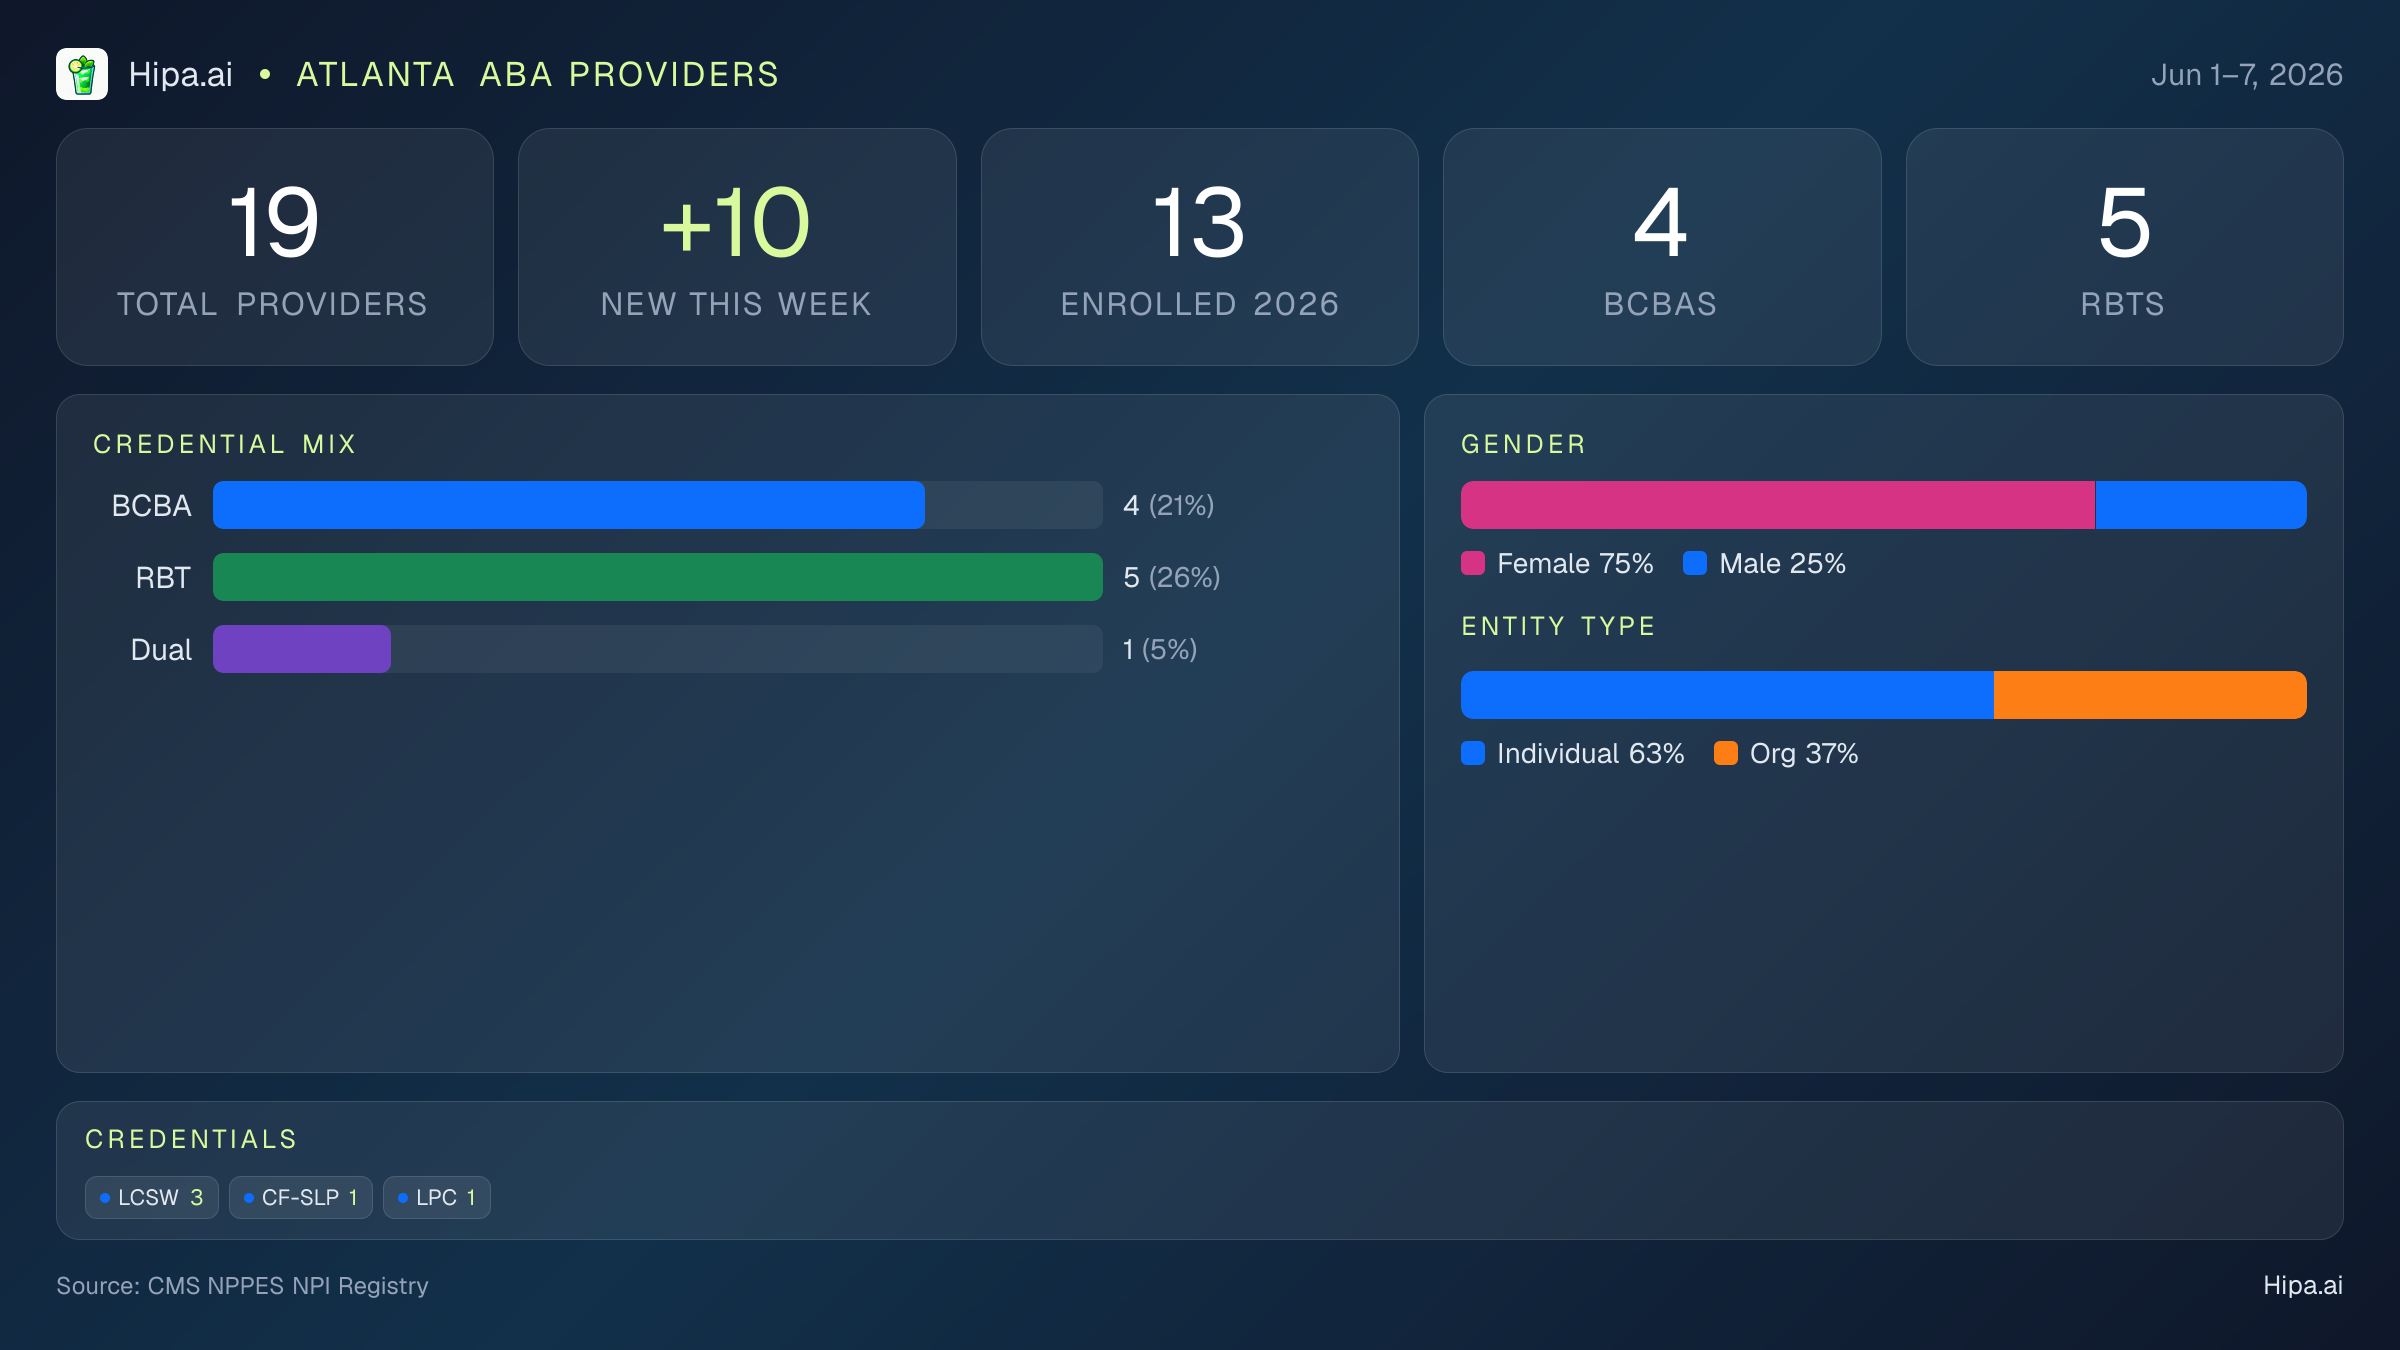The image size is (2400, 1350).
Task: Click the Dual row label
Action: (161, 649)
